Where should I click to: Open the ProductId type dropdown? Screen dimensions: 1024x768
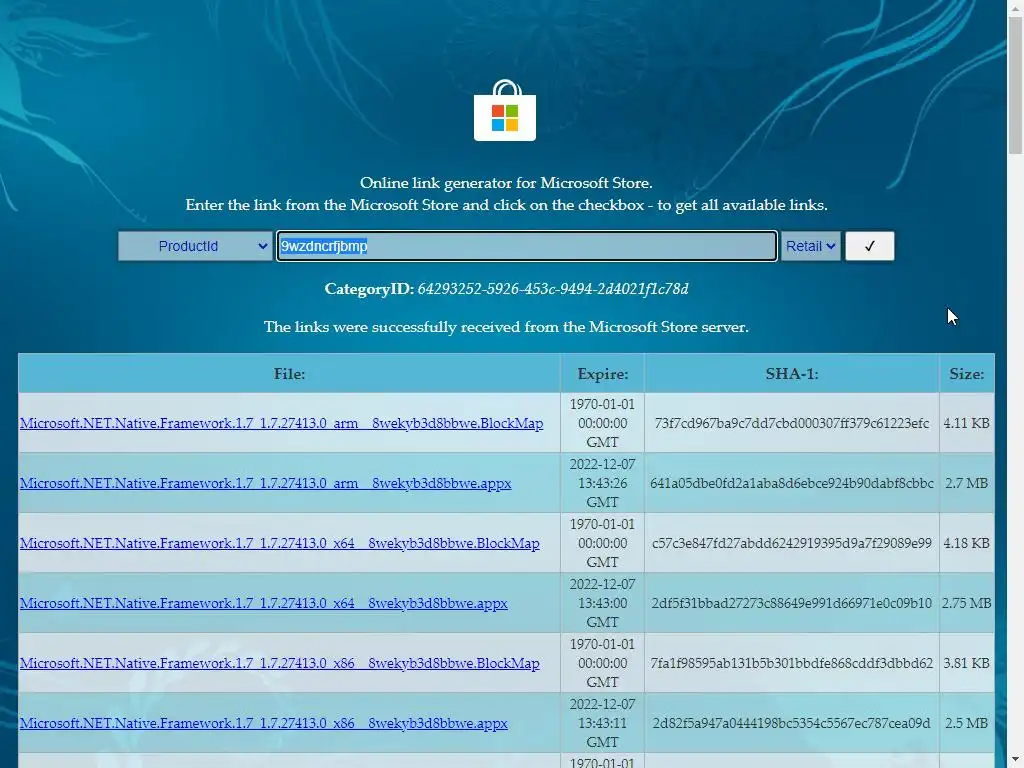pos(195,246)
